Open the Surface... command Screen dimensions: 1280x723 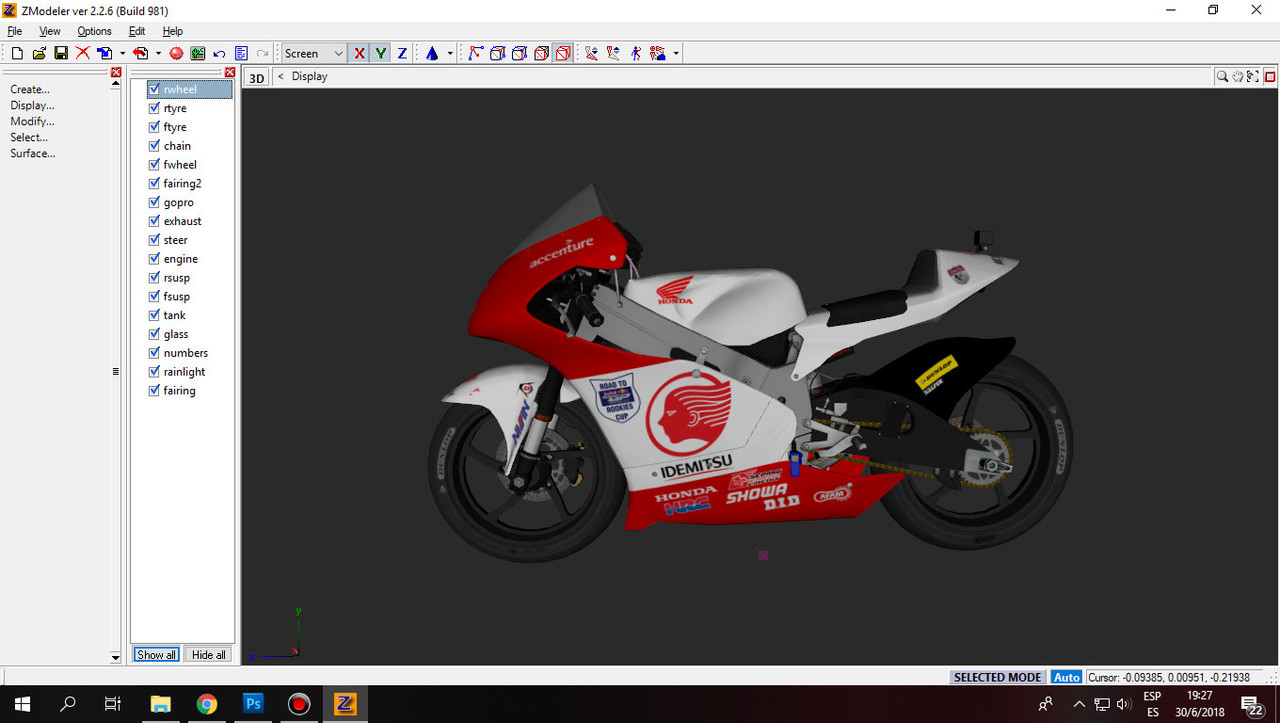pos(33,153)
